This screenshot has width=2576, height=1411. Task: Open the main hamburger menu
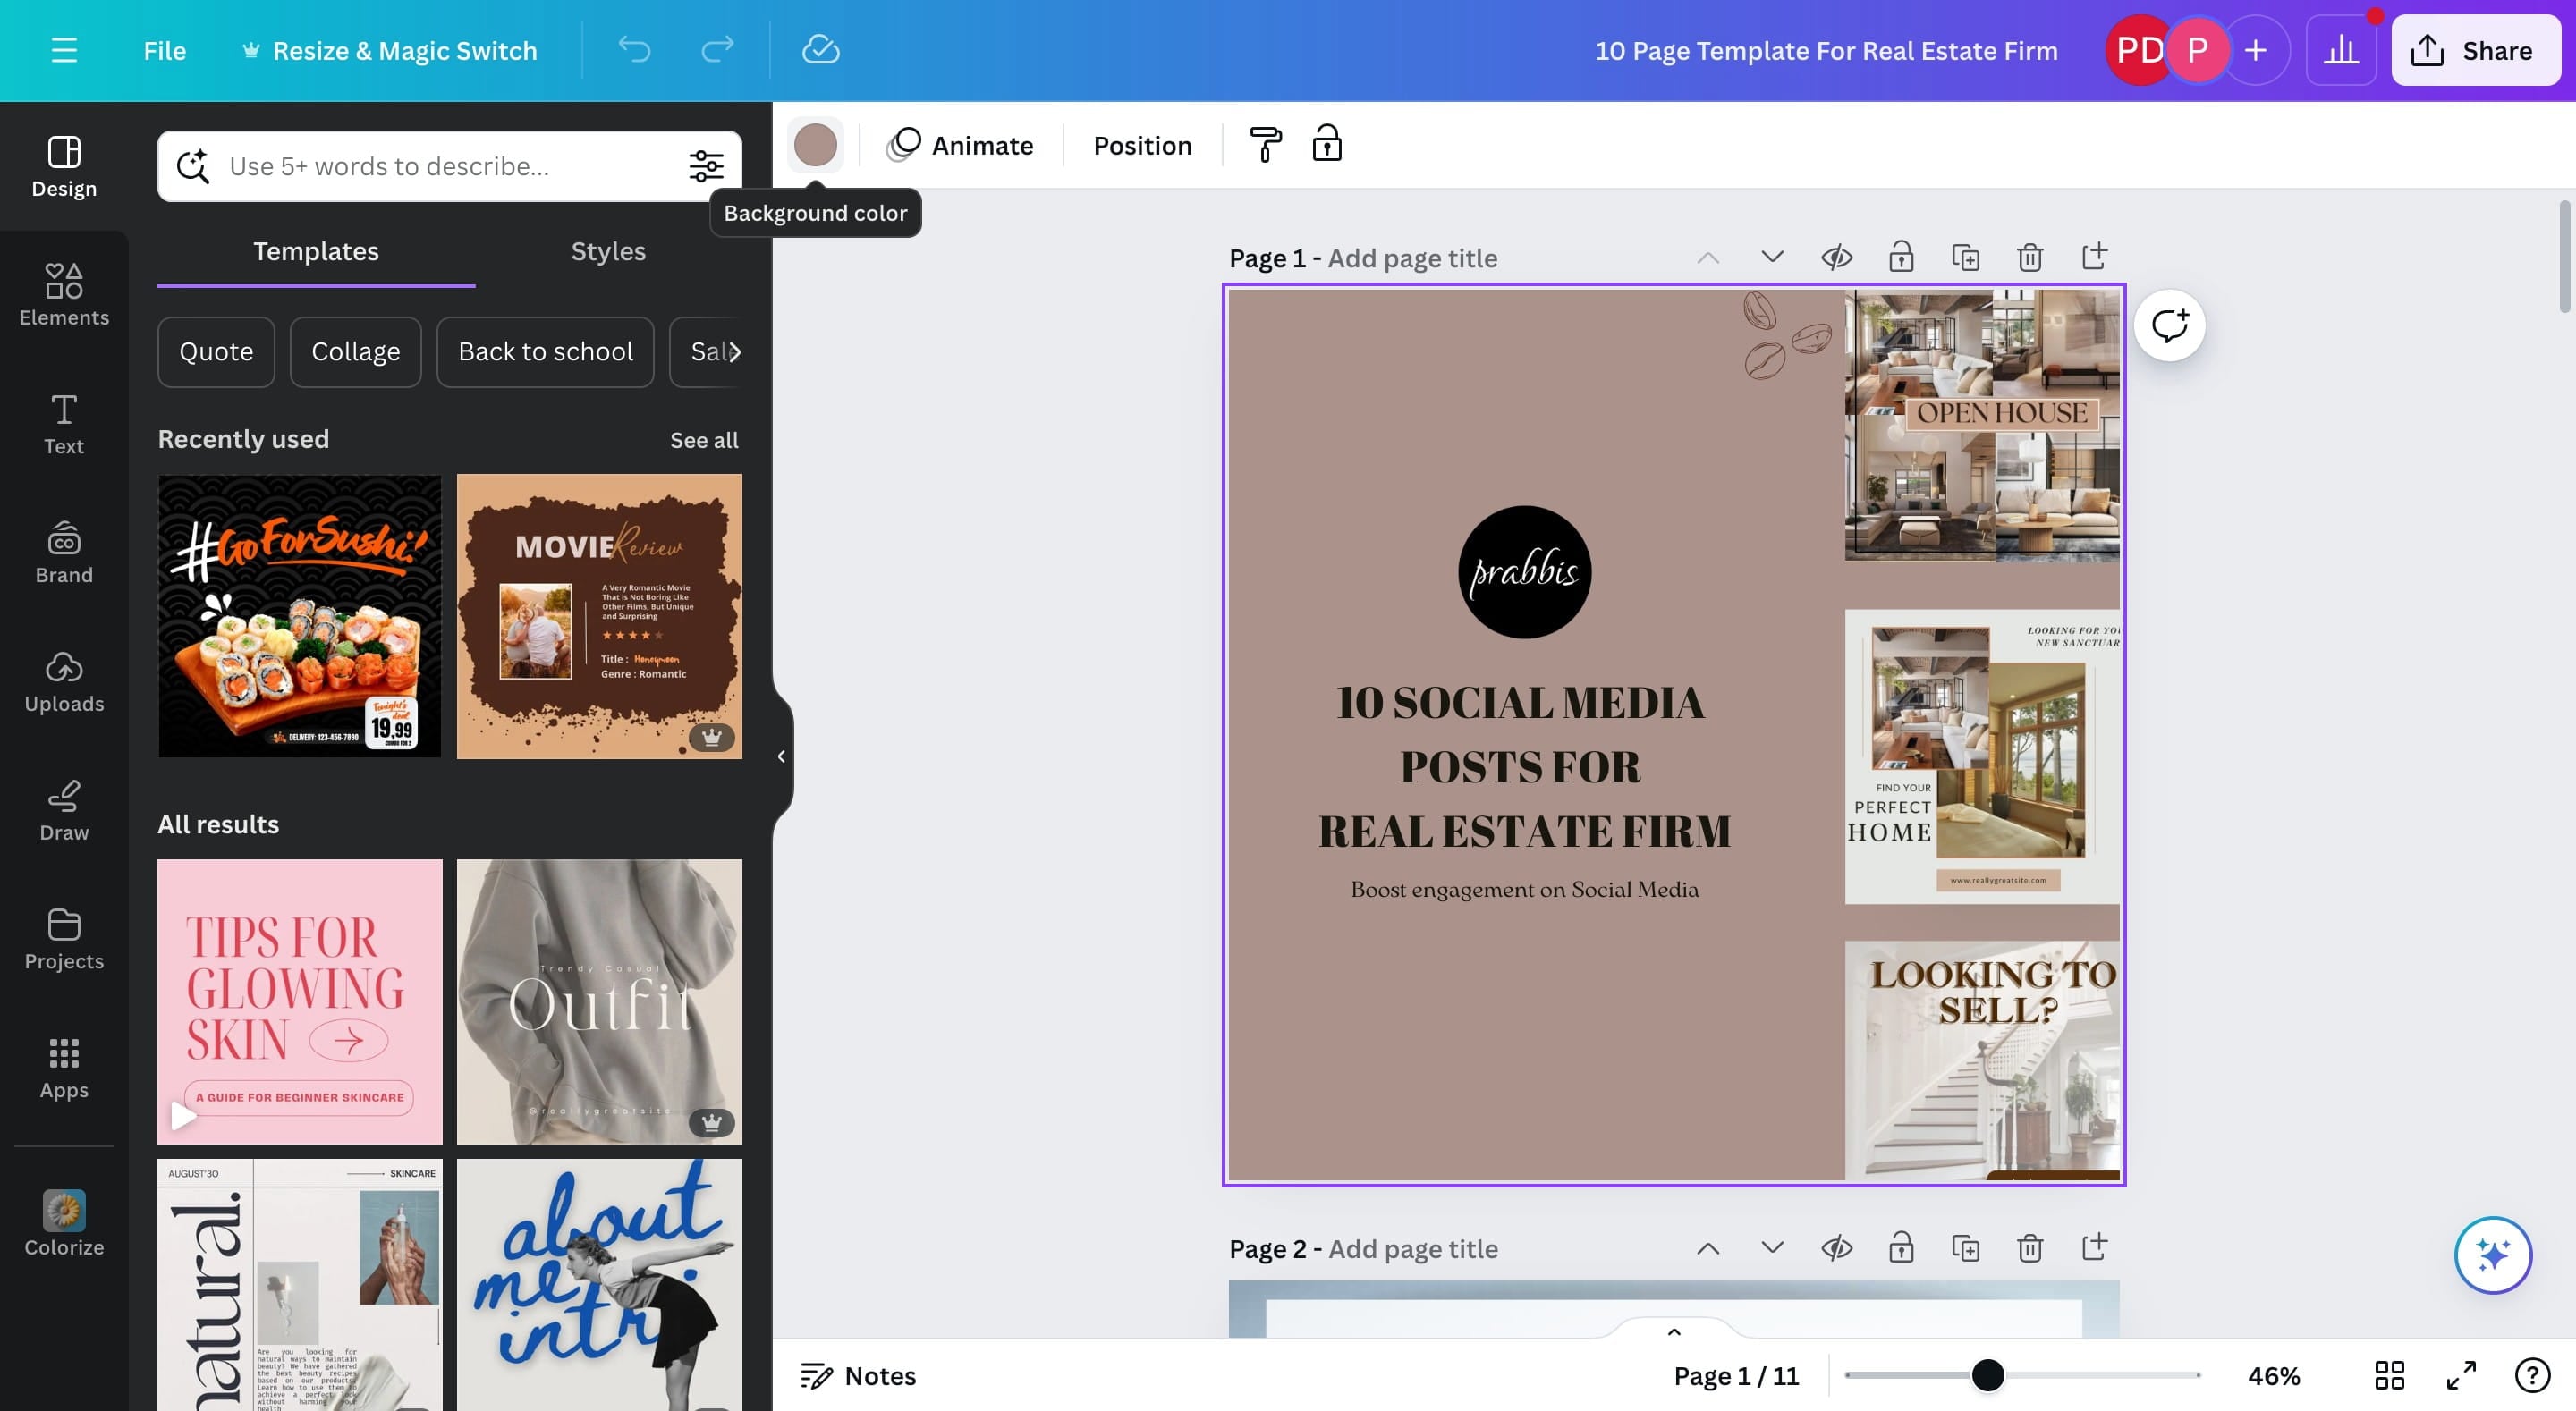coord(64,50)
